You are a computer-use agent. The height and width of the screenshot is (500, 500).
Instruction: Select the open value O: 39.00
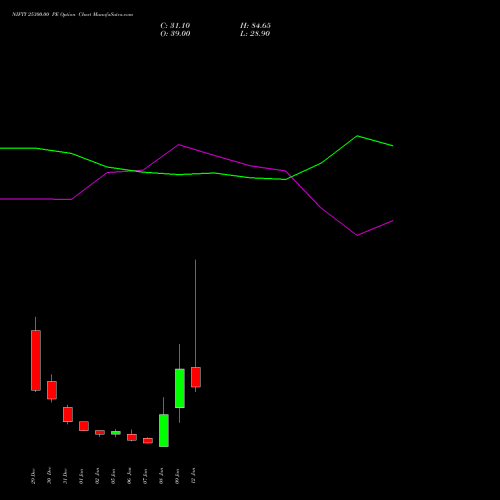(x=175, y=34)
